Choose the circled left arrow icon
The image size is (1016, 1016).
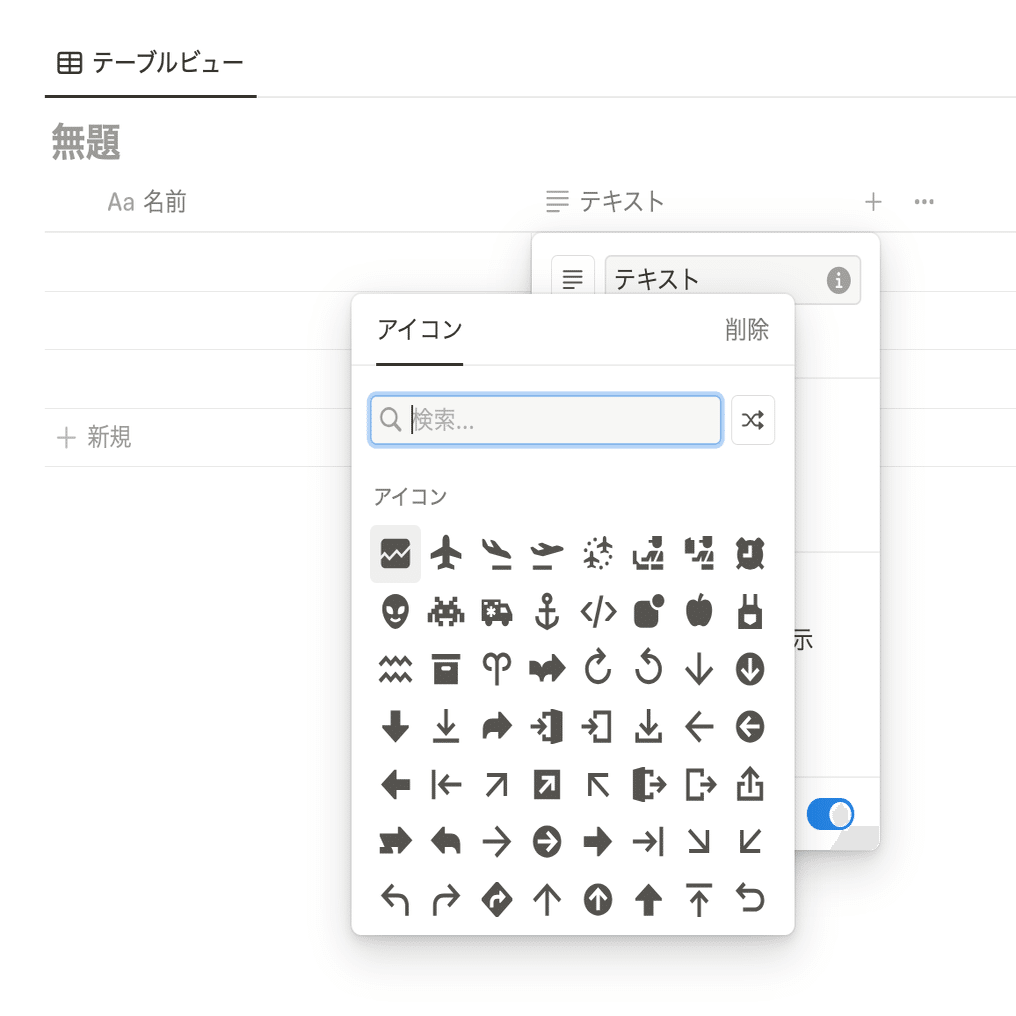750,727
